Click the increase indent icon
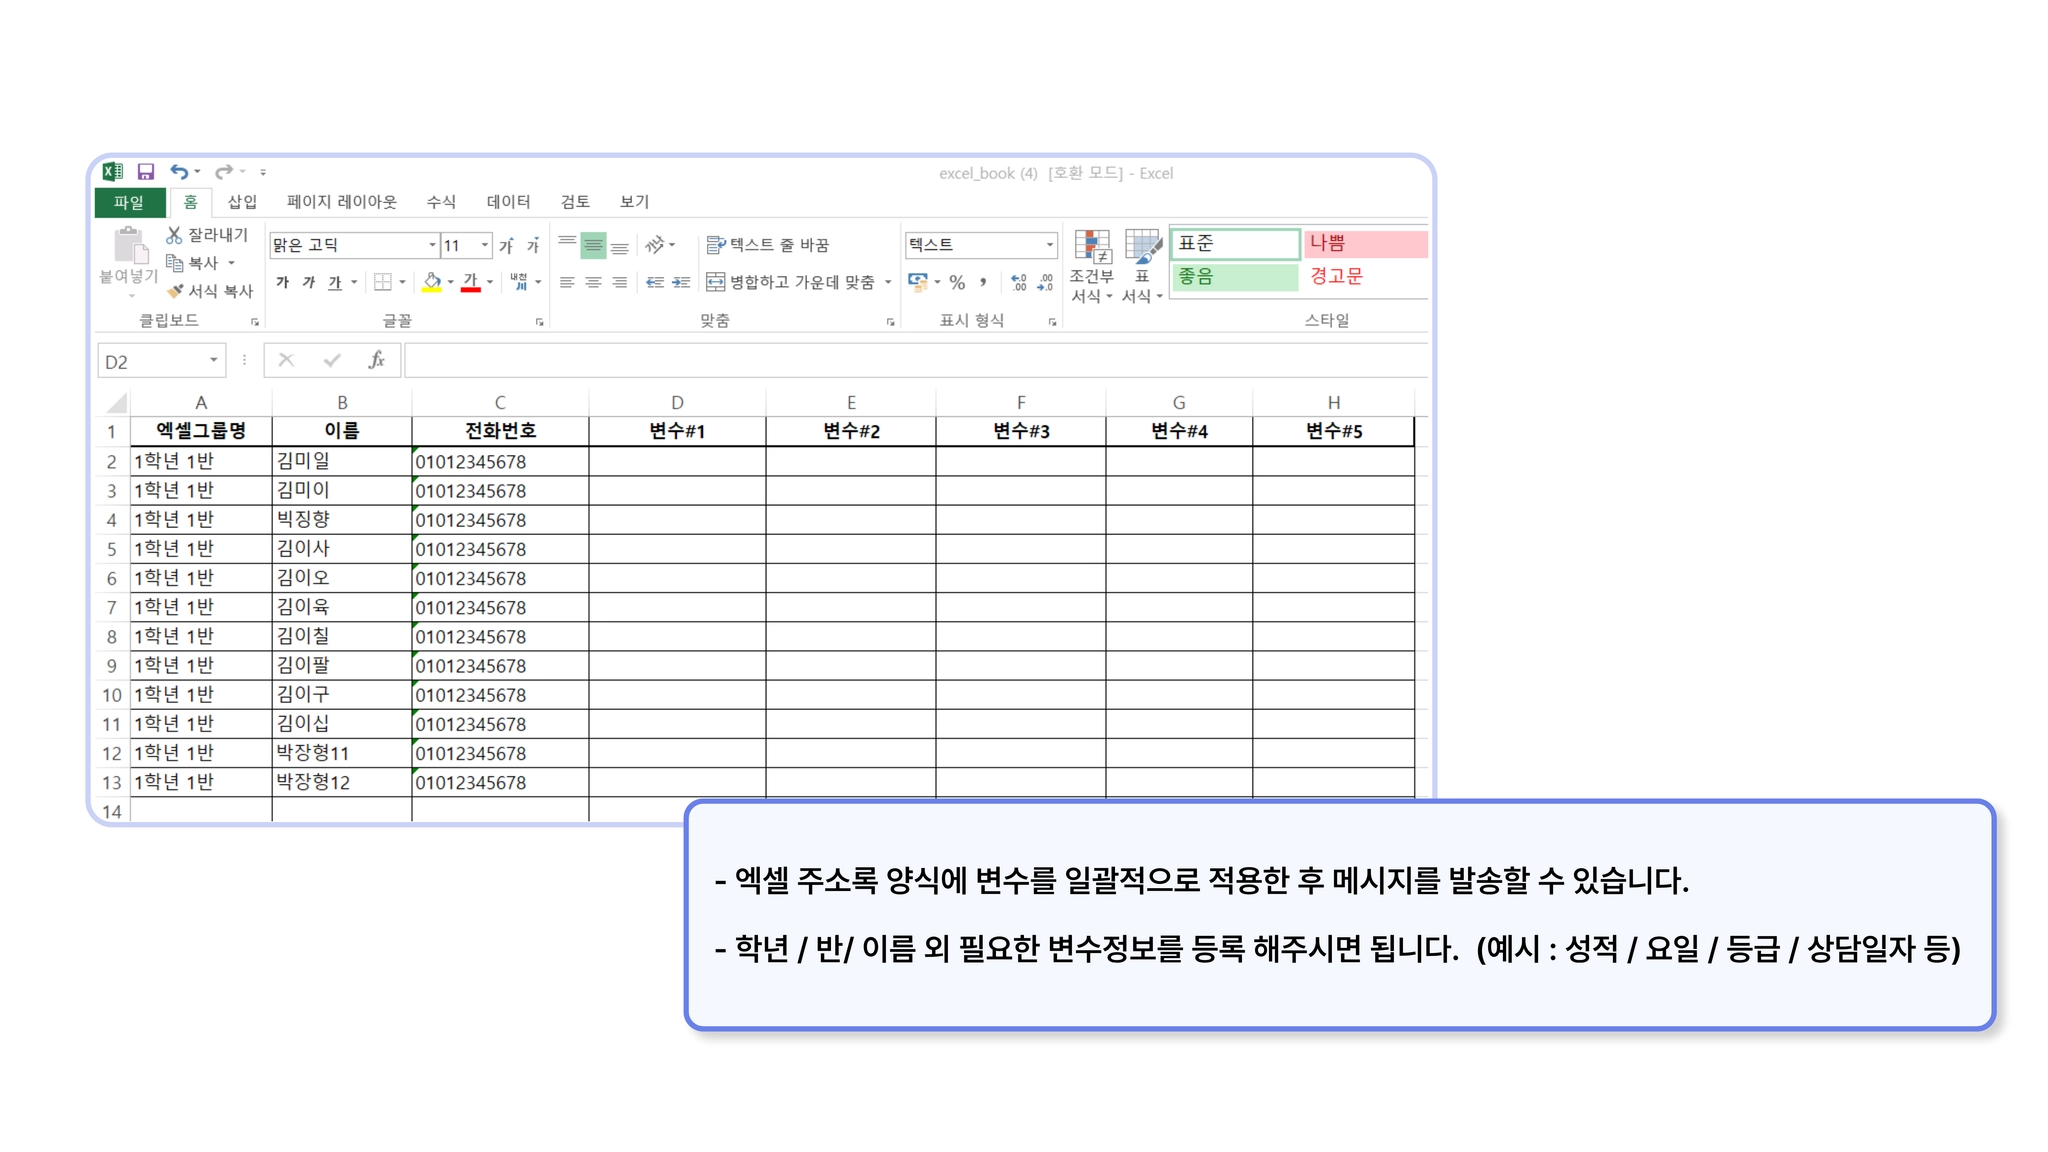 (x=681, y=283)
